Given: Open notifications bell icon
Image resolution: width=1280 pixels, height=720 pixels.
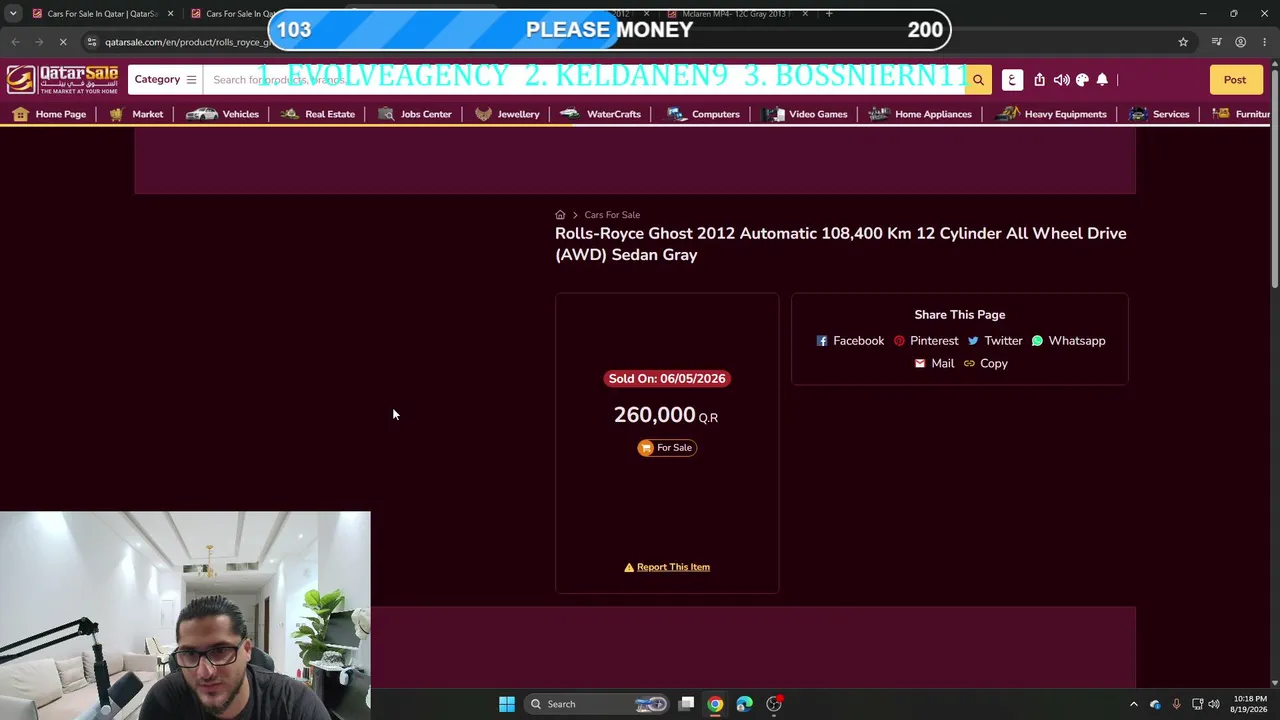Looking at the screenshot, I should coord(1102,80).
